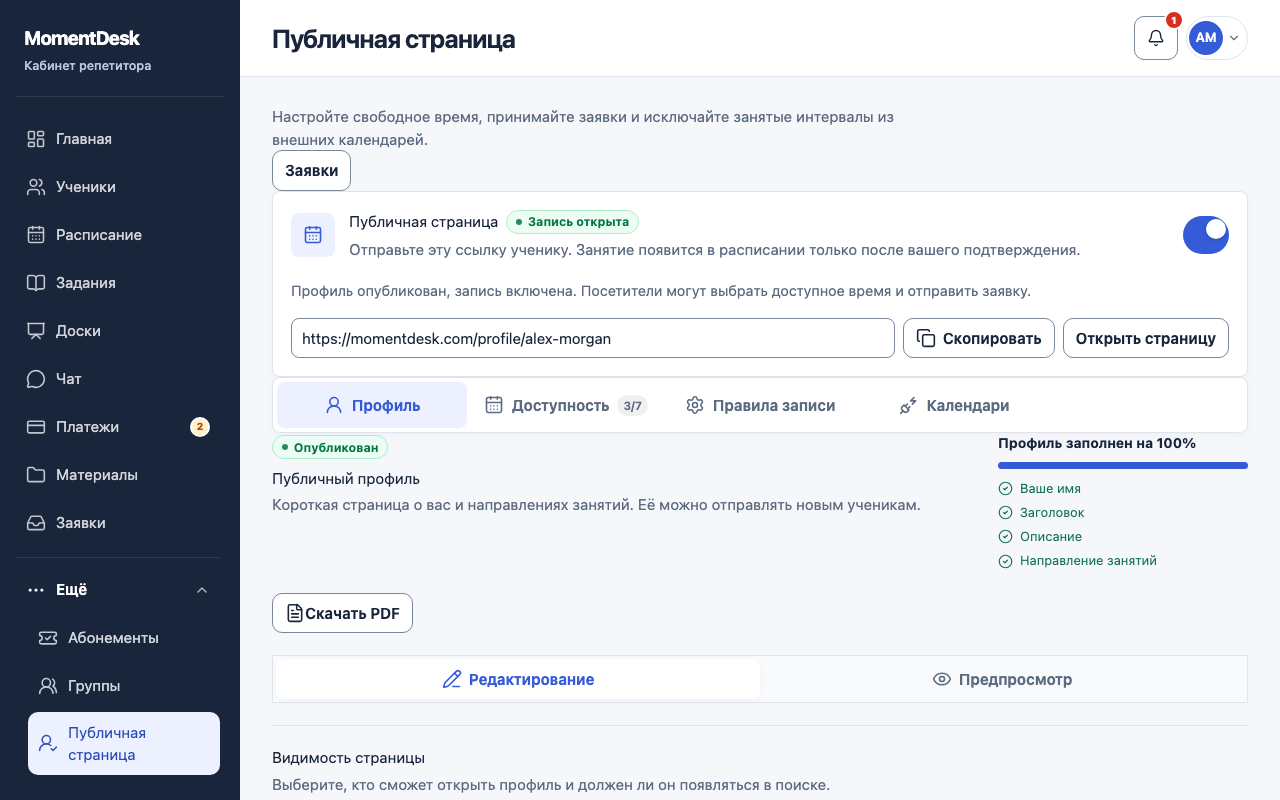The image size is (1280, 800).
Task: Click the Заявки inbox icon in sidebar
Action: [36, 523]
